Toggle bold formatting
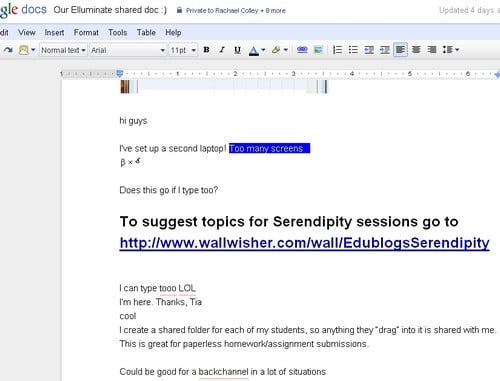Image resolution: width=500 pixels, height=381 pixels. 206,50
